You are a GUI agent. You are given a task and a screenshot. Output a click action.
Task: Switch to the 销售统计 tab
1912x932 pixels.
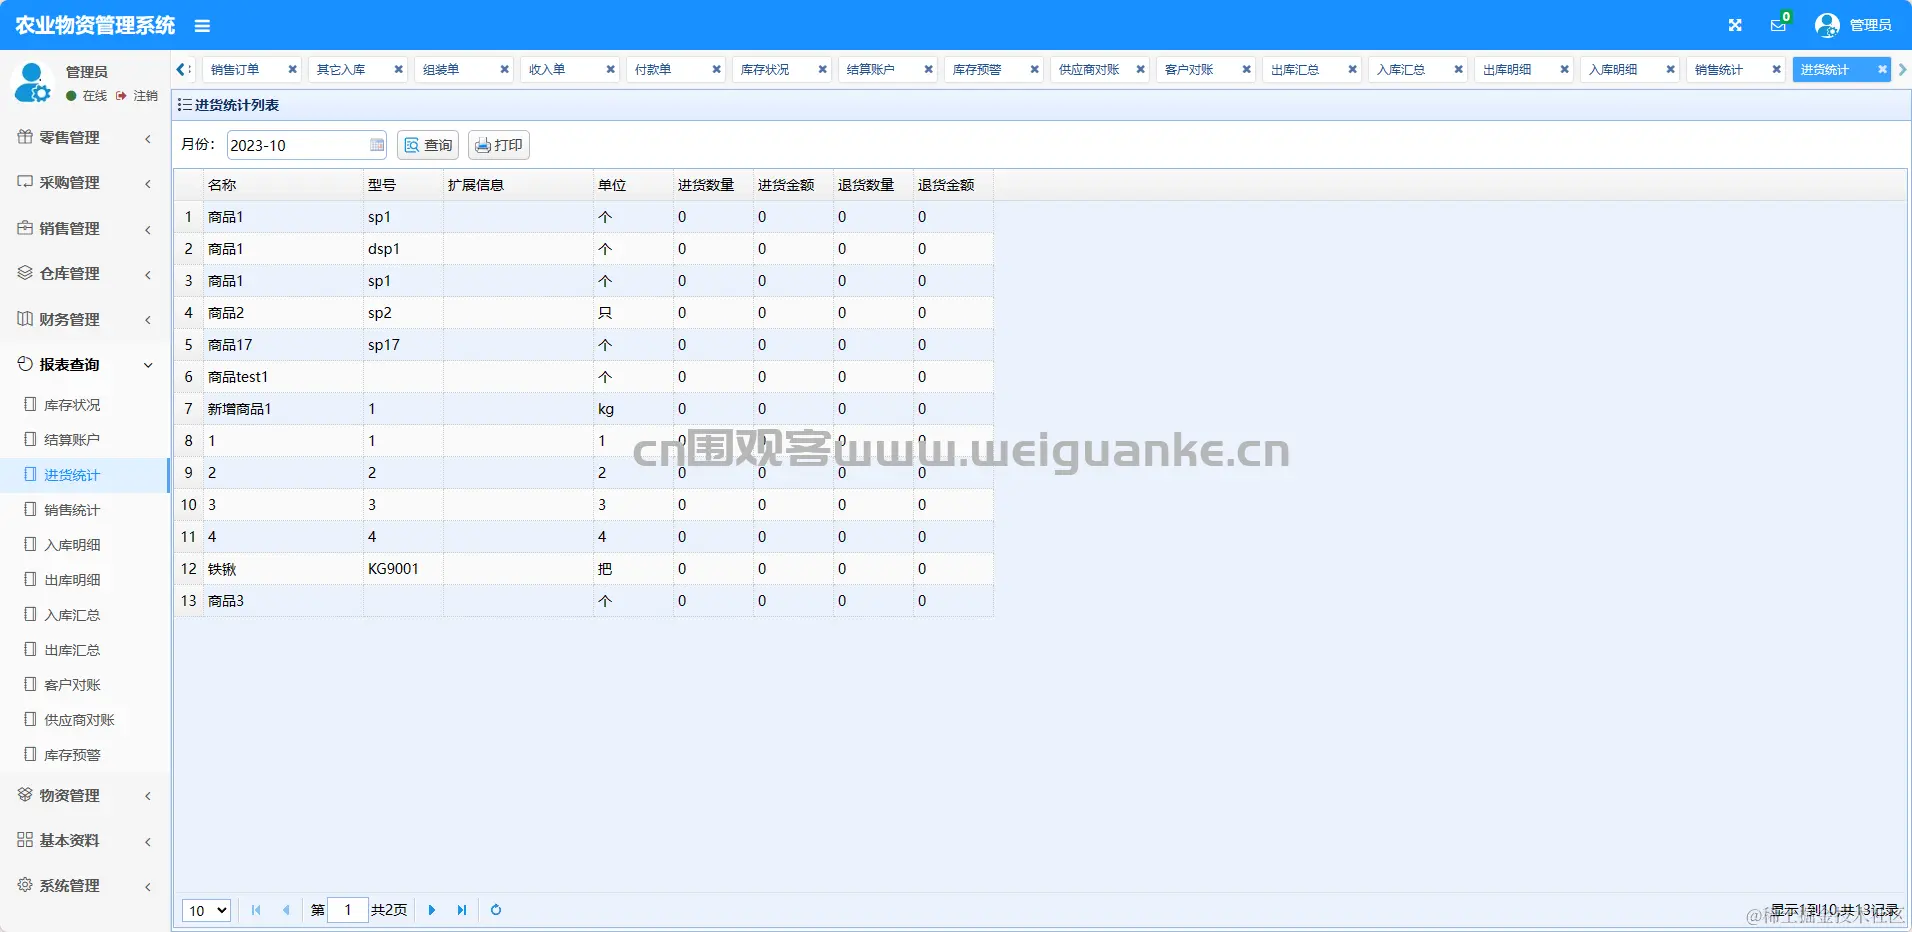[1719, 69]
